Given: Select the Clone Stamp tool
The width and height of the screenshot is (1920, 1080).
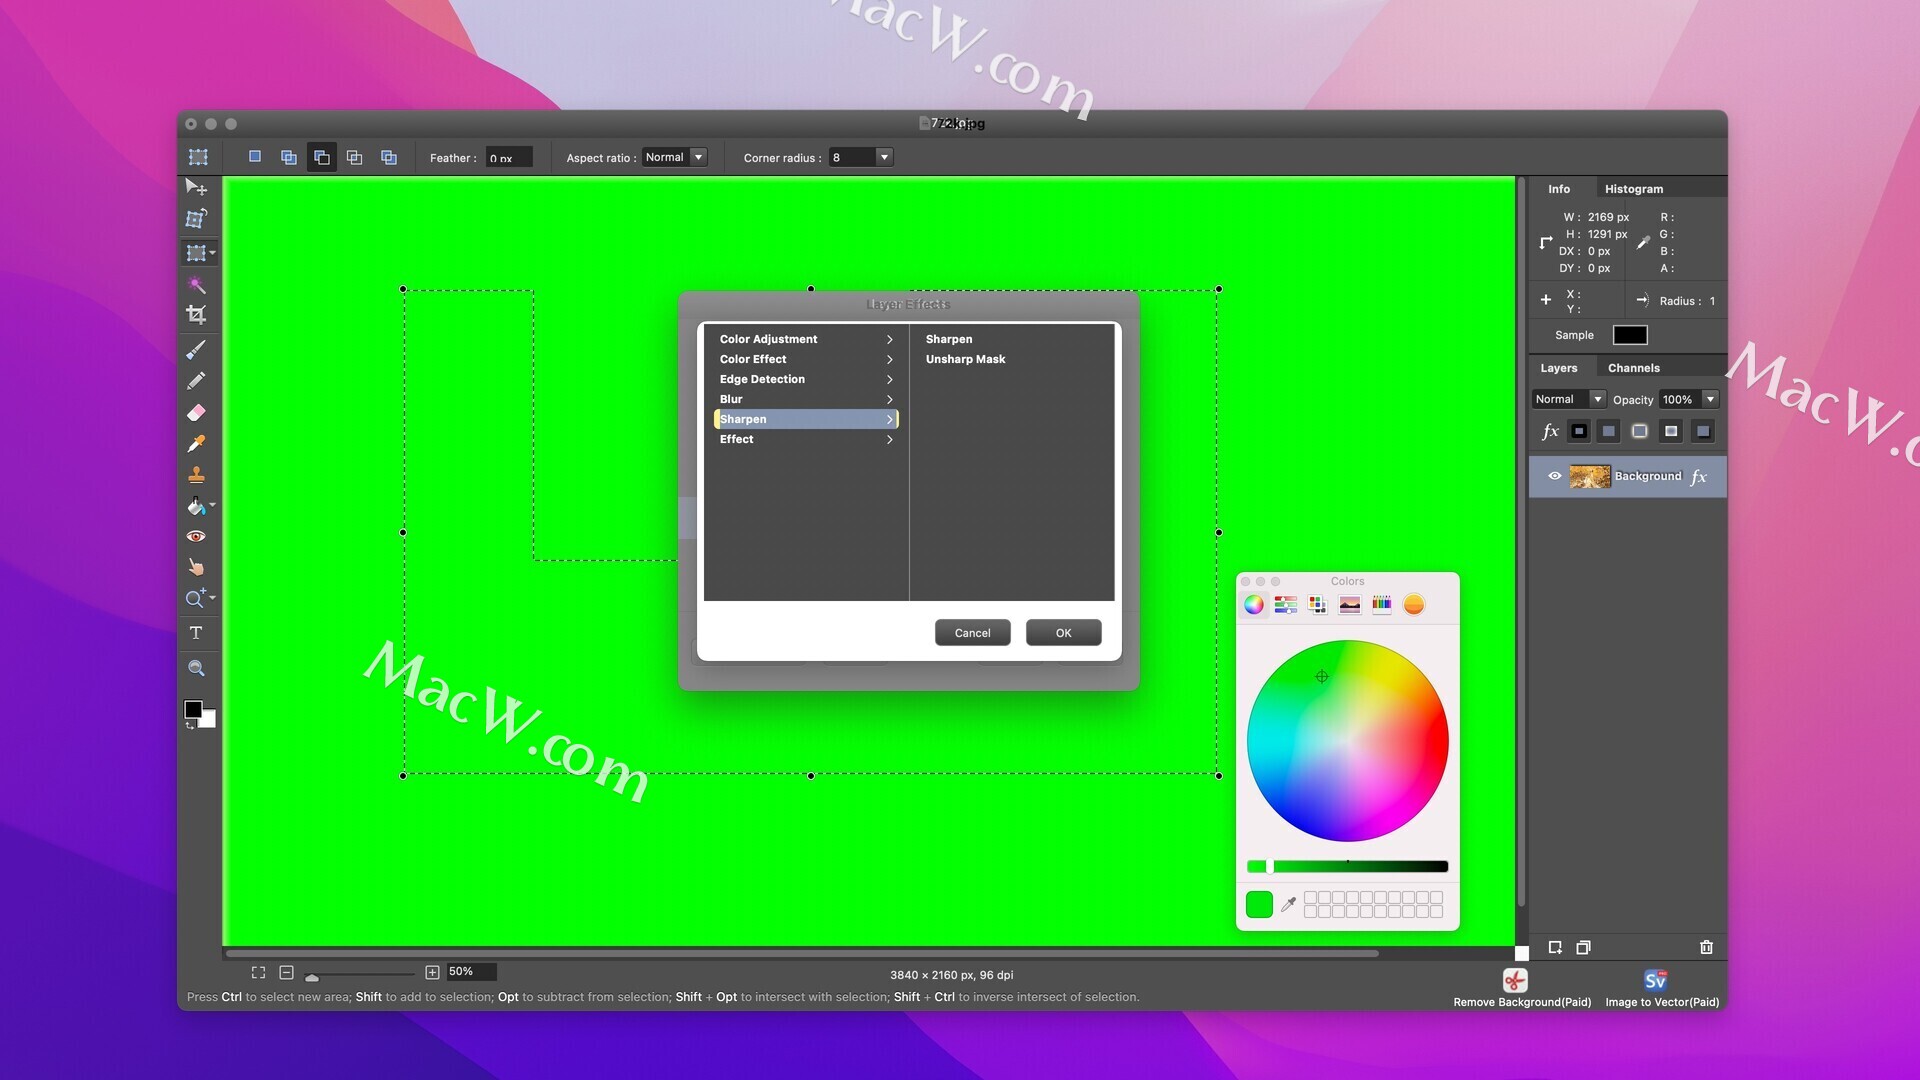Looking at the screenshot, I should pyautogui.click(x=196, y=475).
